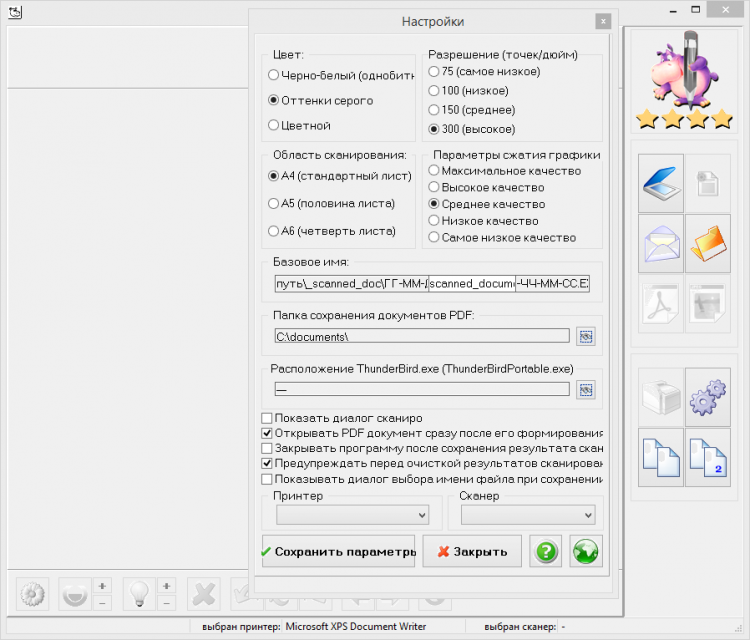Click Сохранить параметры button
This screenshot has width=750, height=640.
[x=338, y=552]
